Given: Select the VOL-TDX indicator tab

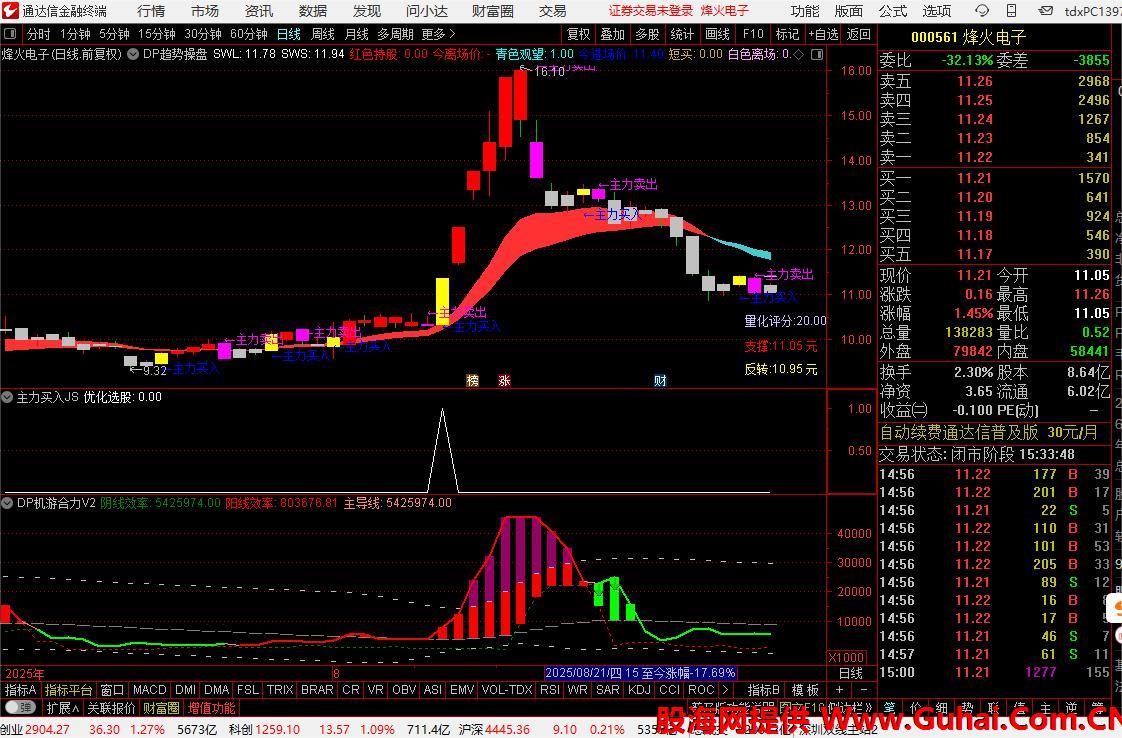Looking at the screenshot, I should point(507,690).
